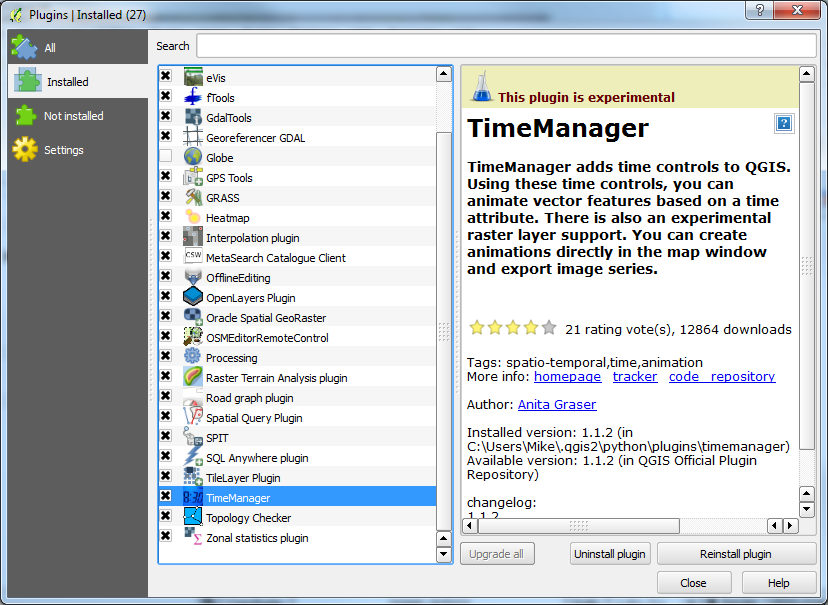Click the blue help icon beside TimeManager
This screenshot has height=605, width=828.
pos(783,123)
